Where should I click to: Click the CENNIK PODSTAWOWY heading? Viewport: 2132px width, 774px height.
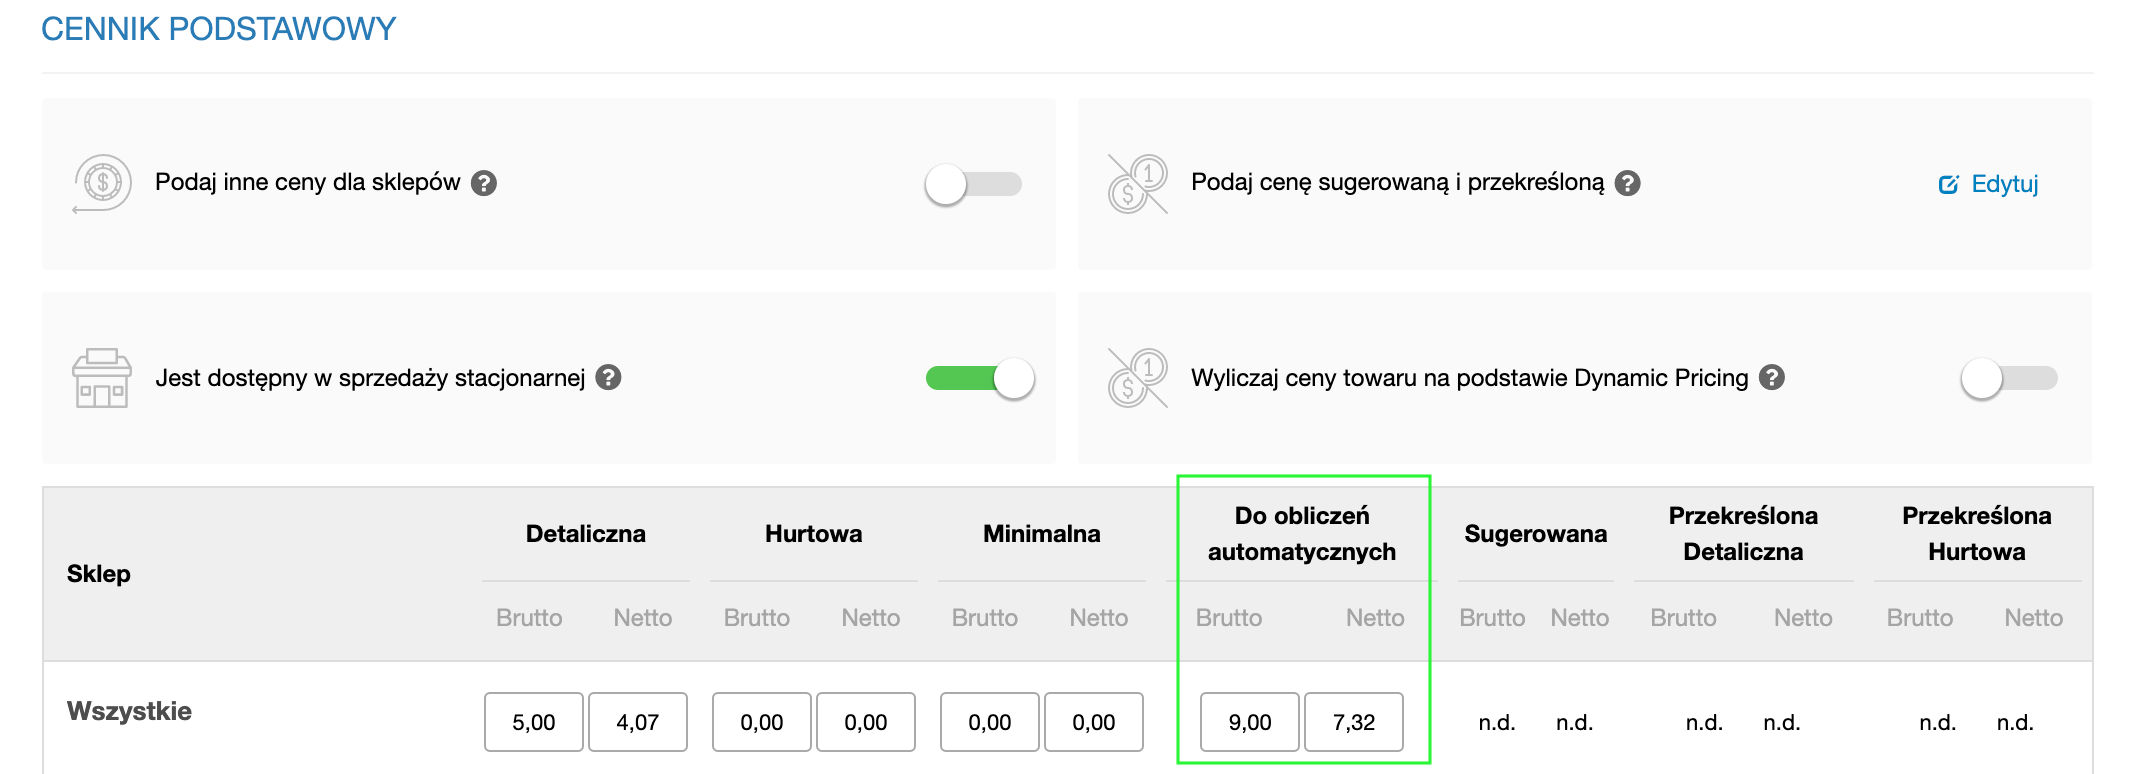coord(219,29)
